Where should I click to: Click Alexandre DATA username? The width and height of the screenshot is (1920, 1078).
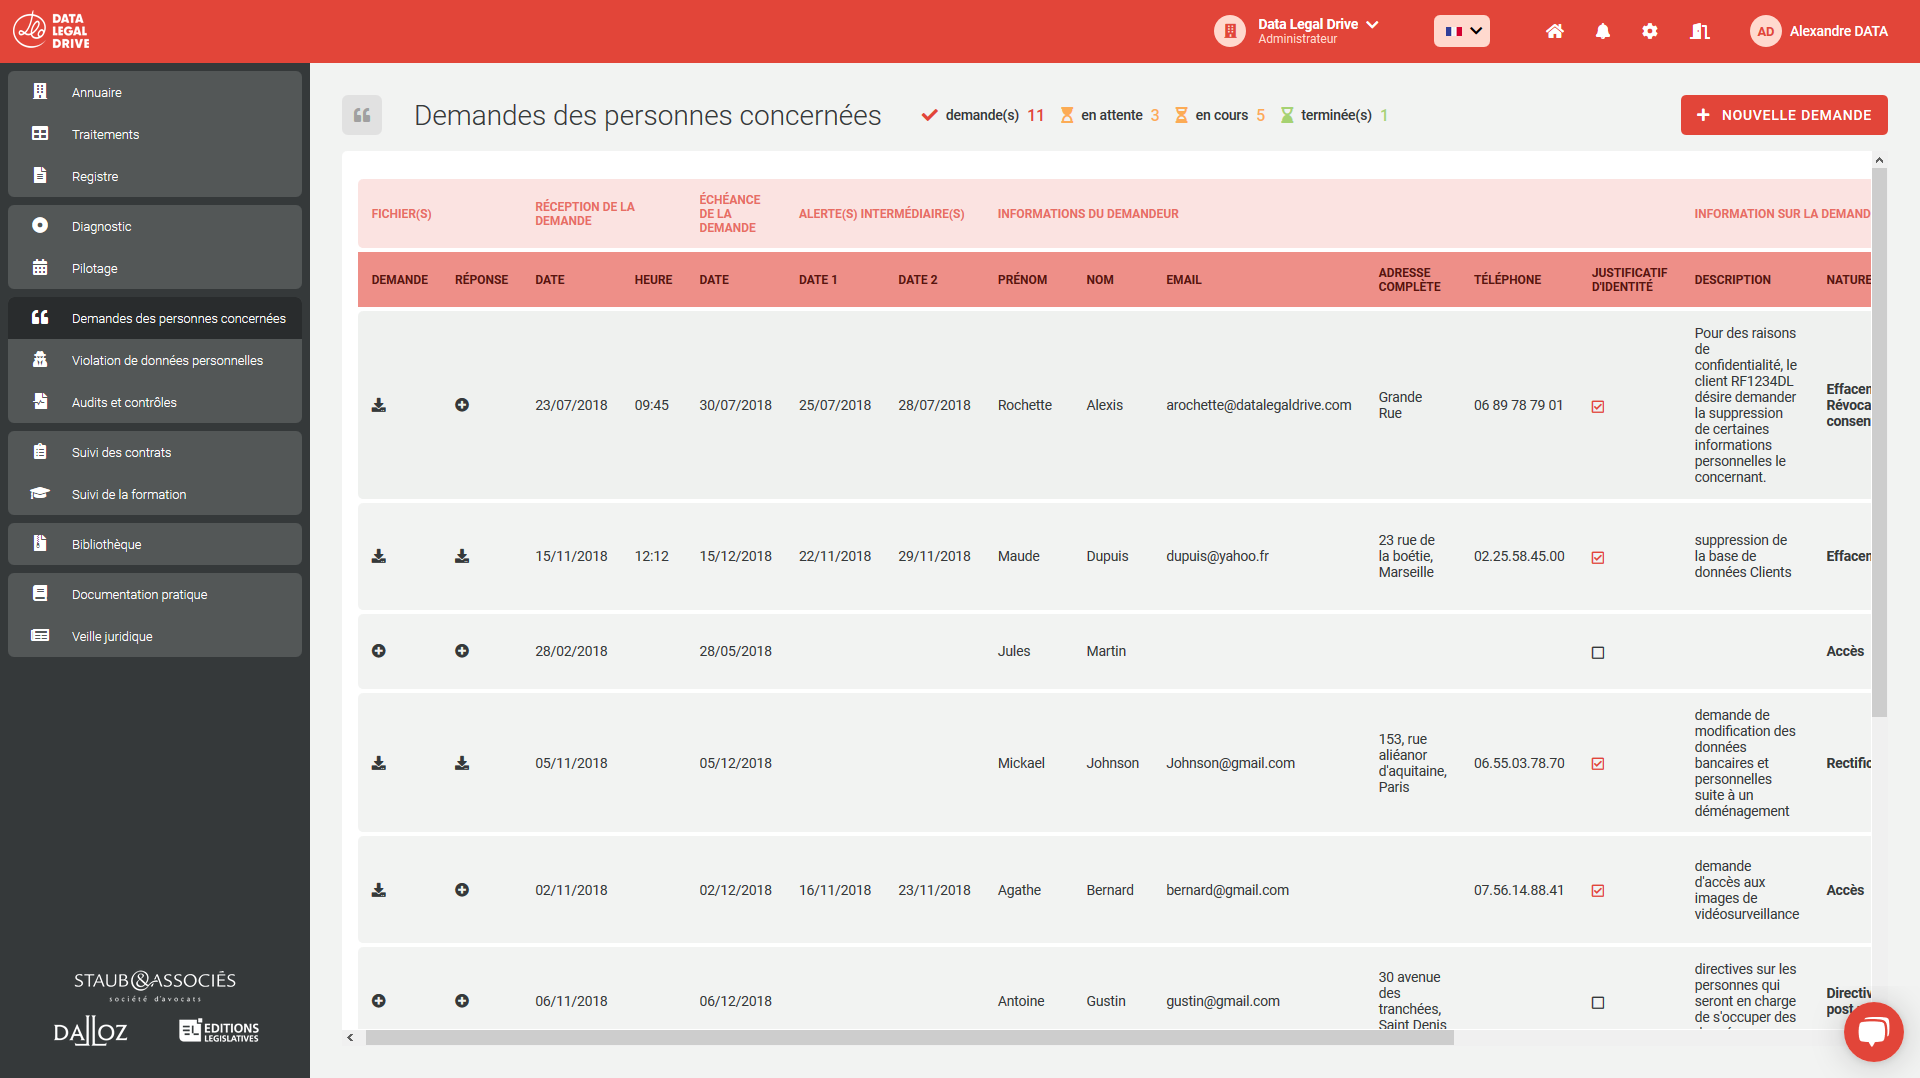point(1839,31)
